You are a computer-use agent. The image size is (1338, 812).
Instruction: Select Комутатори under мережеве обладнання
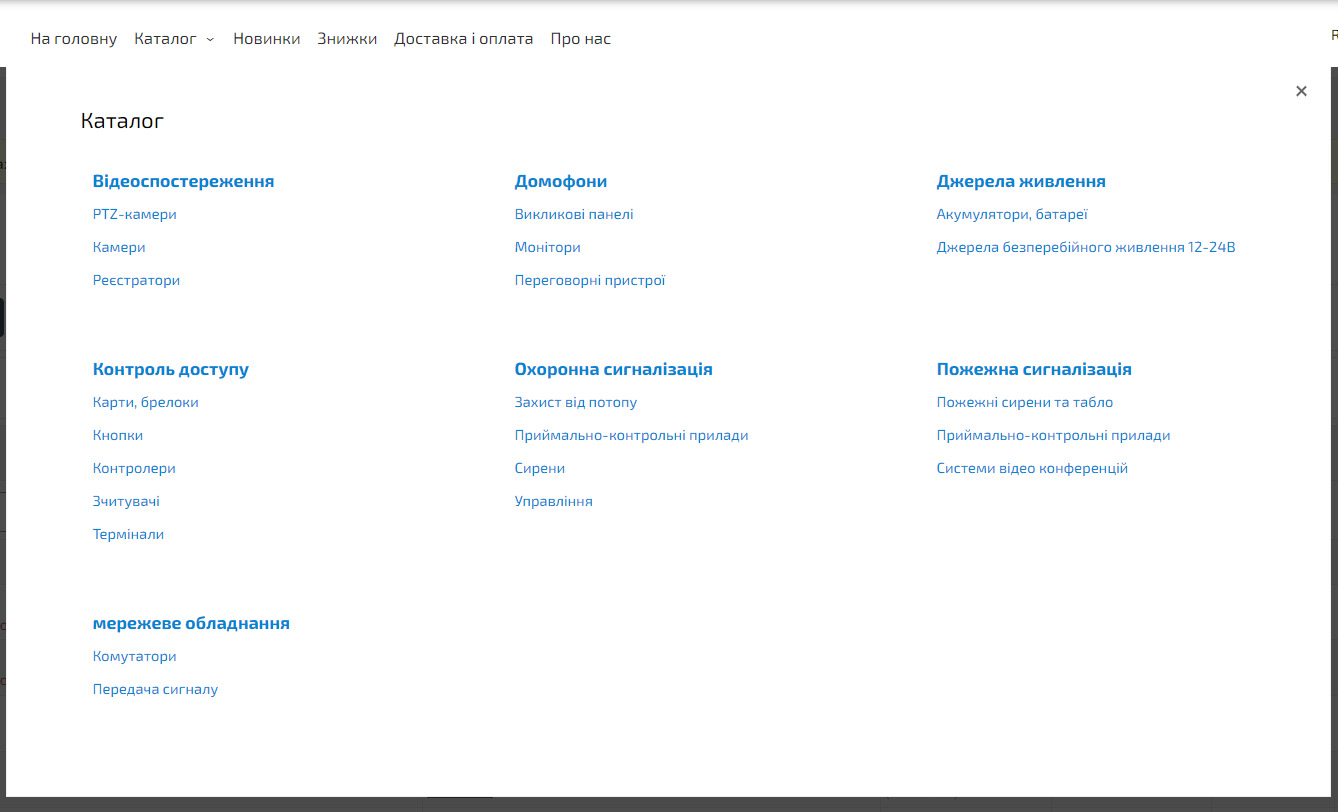(134, 656)
